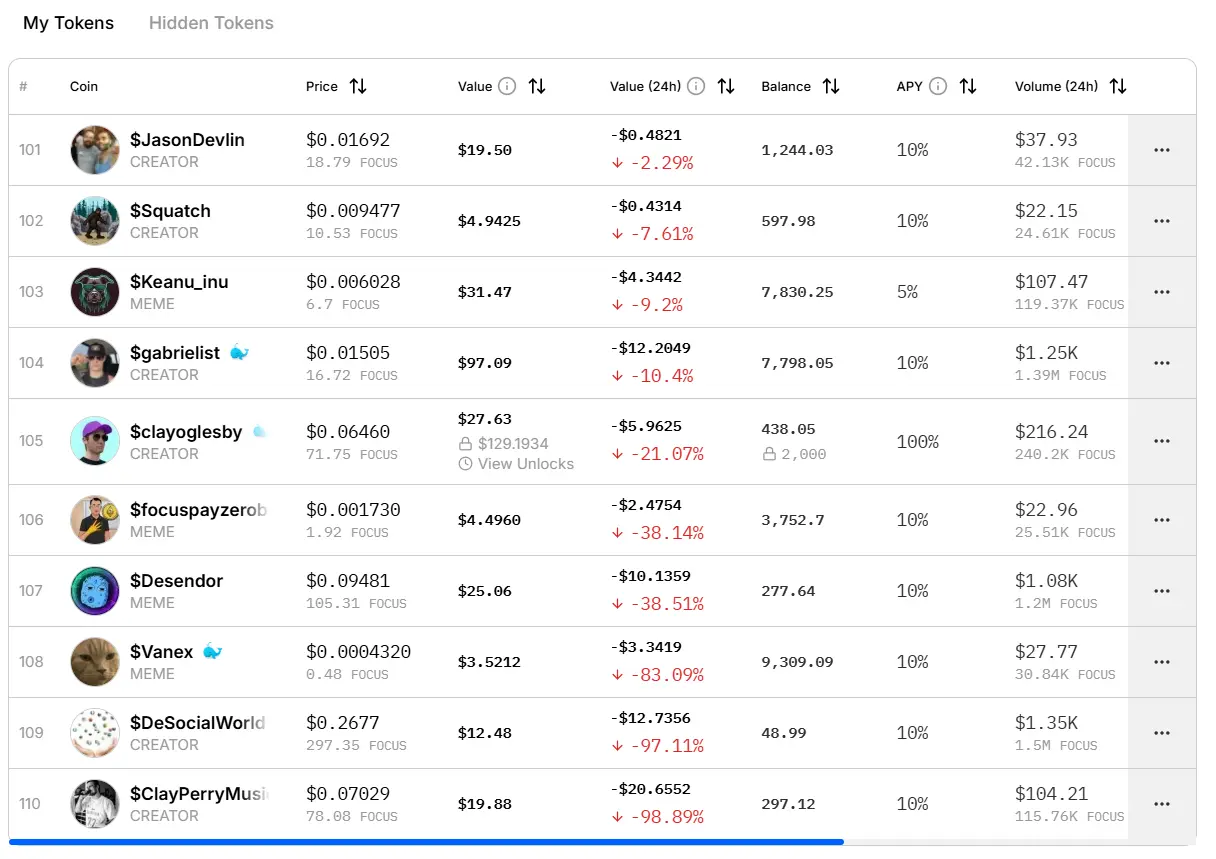Open the $Squatch coin link

tap(170, 211)
